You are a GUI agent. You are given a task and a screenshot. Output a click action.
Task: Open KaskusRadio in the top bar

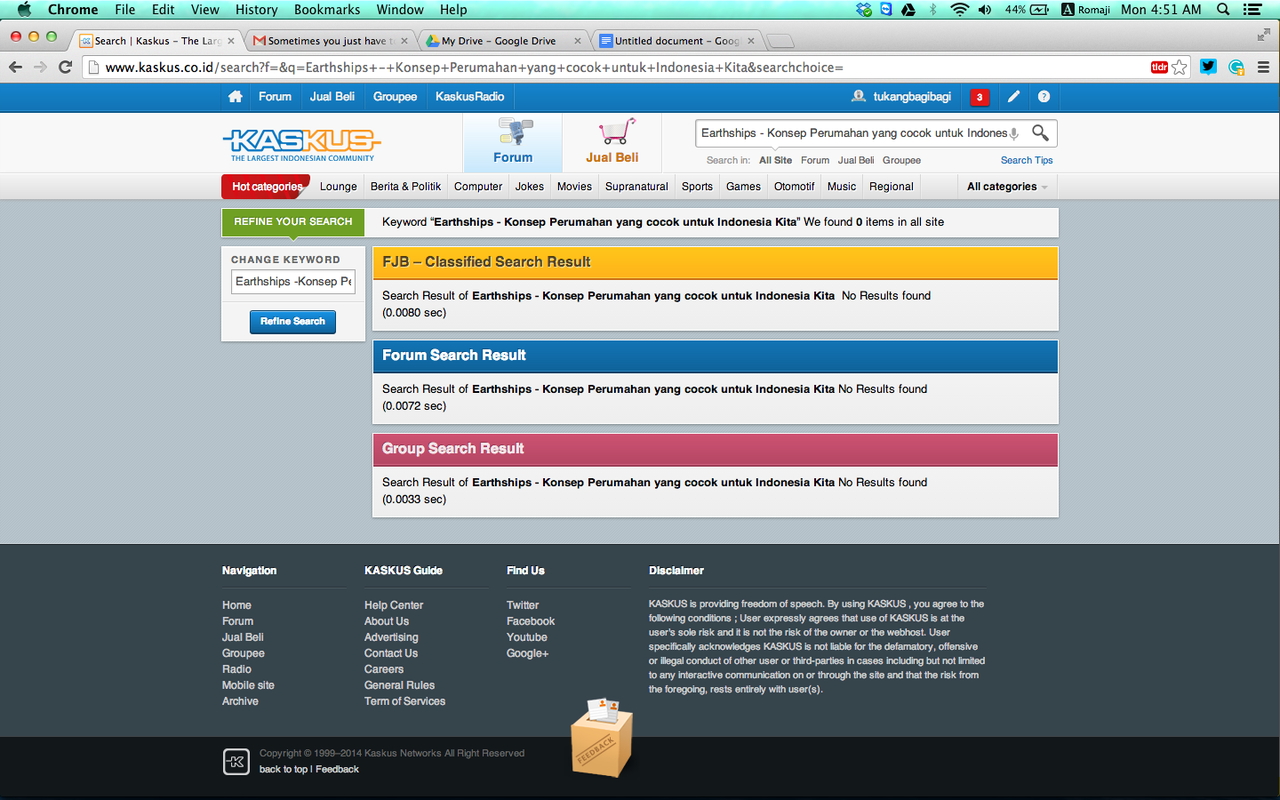(470, 97)
